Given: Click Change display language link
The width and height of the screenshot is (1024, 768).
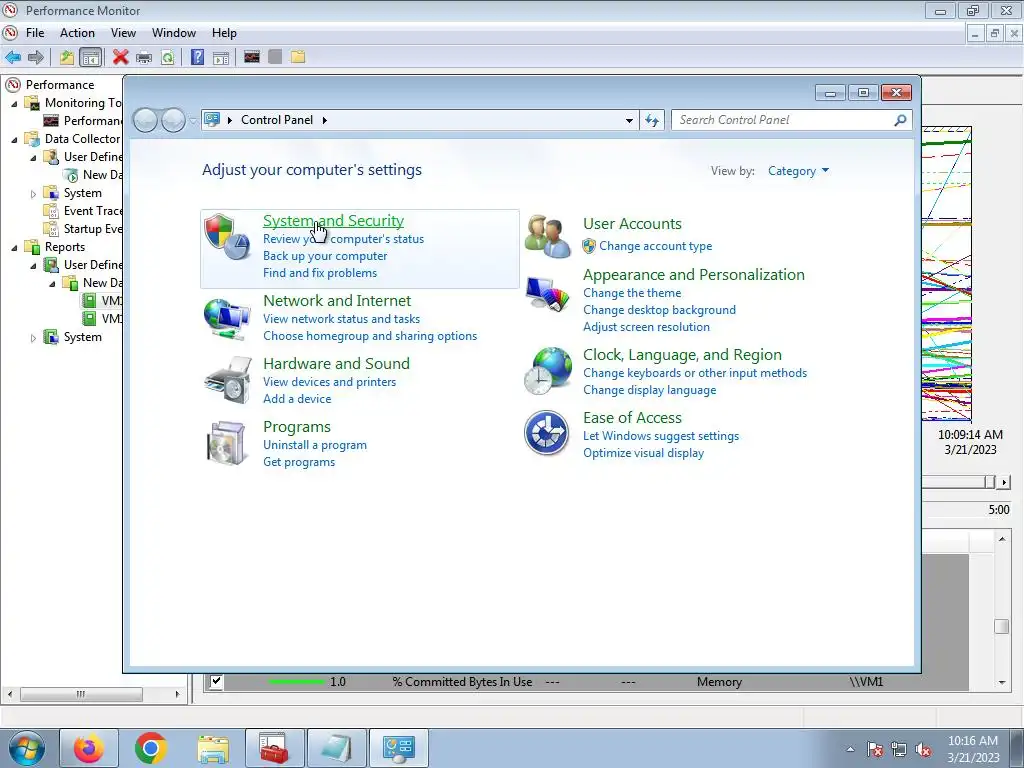Looking at the screenshot, I should (x=649, y=390).
